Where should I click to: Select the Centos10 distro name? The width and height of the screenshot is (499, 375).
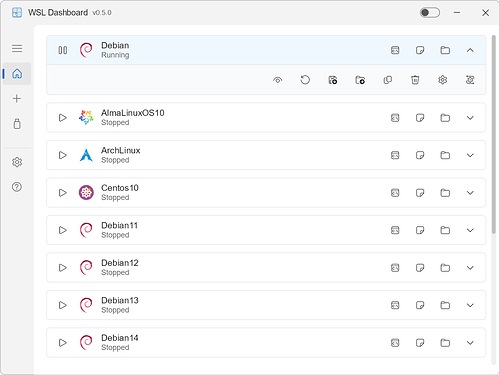pyautogui.click(x=120, y=188)
